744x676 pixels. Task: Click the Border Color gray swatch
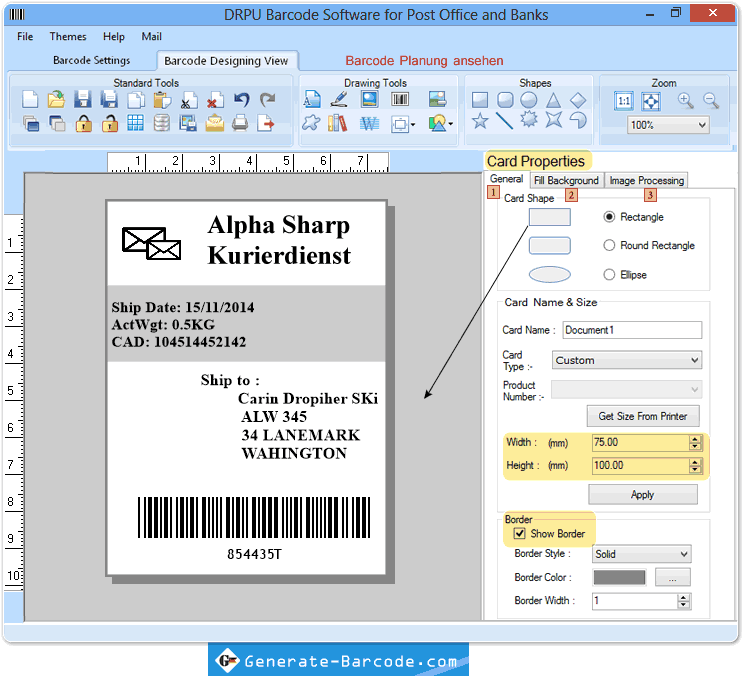tap(619, 577)
